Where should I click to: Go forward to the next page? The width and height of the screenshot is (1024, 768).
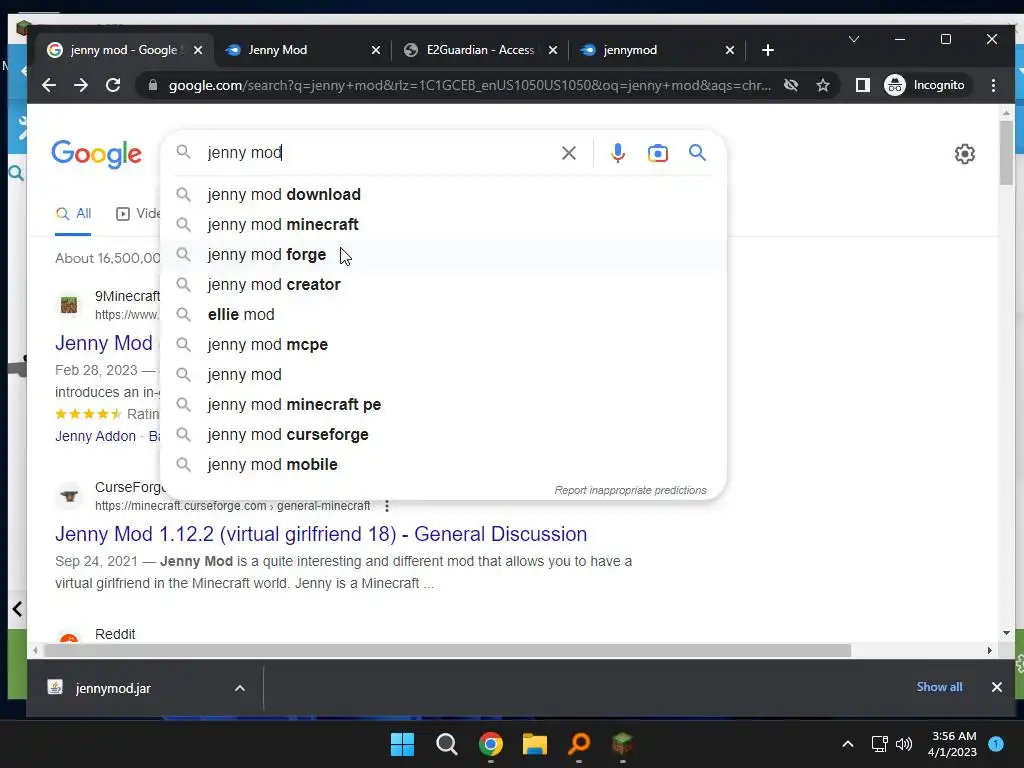[x=81, y=85]
